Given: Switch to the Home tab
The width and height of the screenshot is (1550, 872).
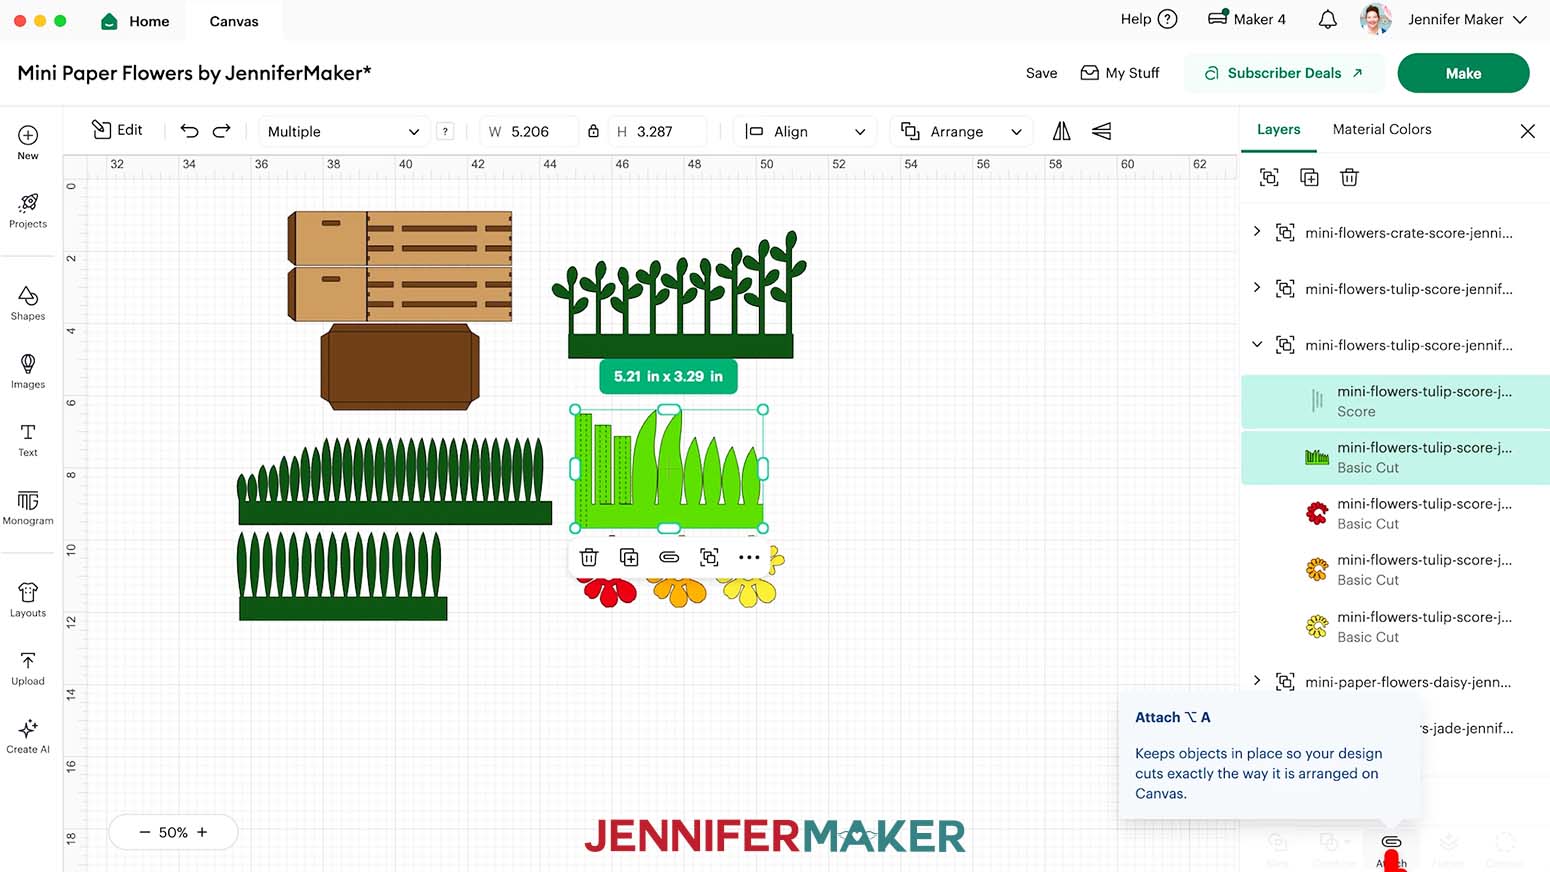Looking at the screenshot, I should pos(136,21).
